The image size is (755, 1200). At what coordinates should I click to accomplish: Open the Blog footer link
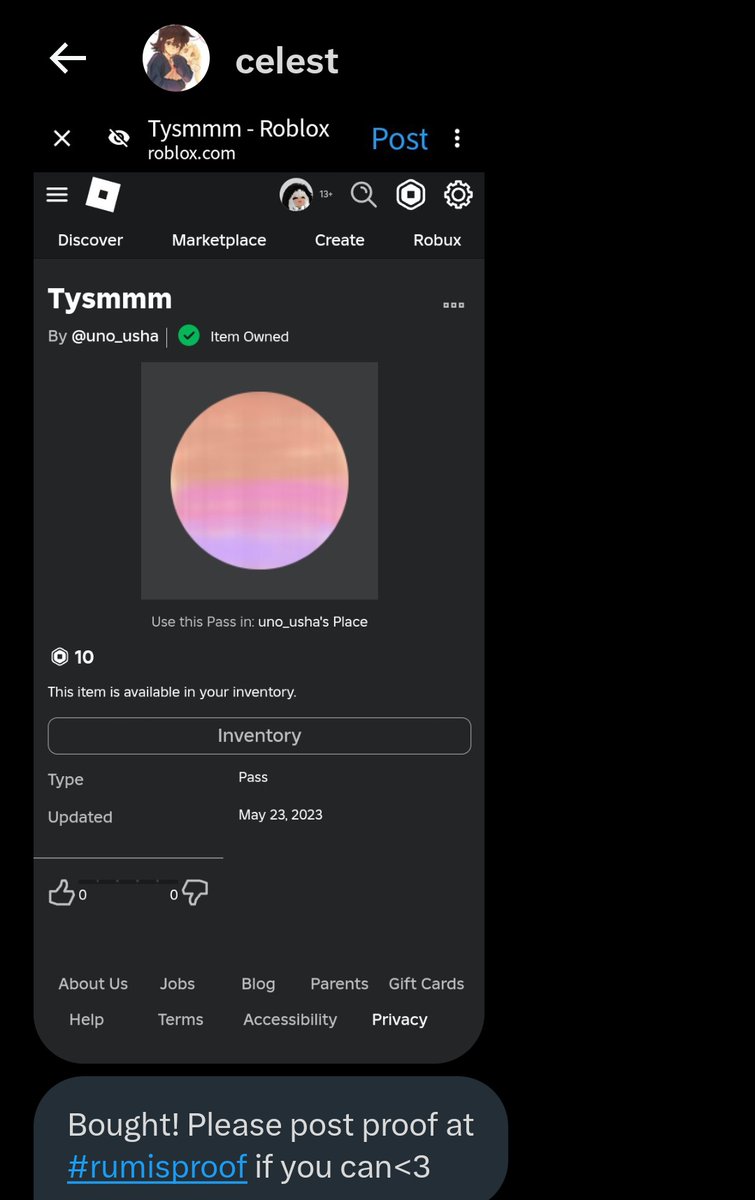tap(258, 984)
